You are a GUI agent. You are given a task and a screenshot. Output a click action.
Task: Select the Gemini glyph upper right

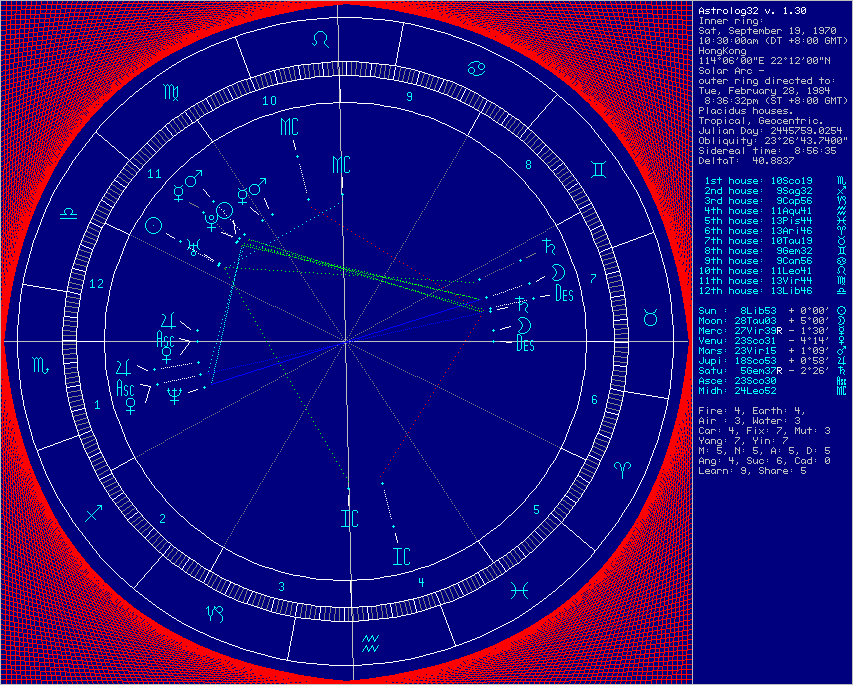click(x=598, y=168)
